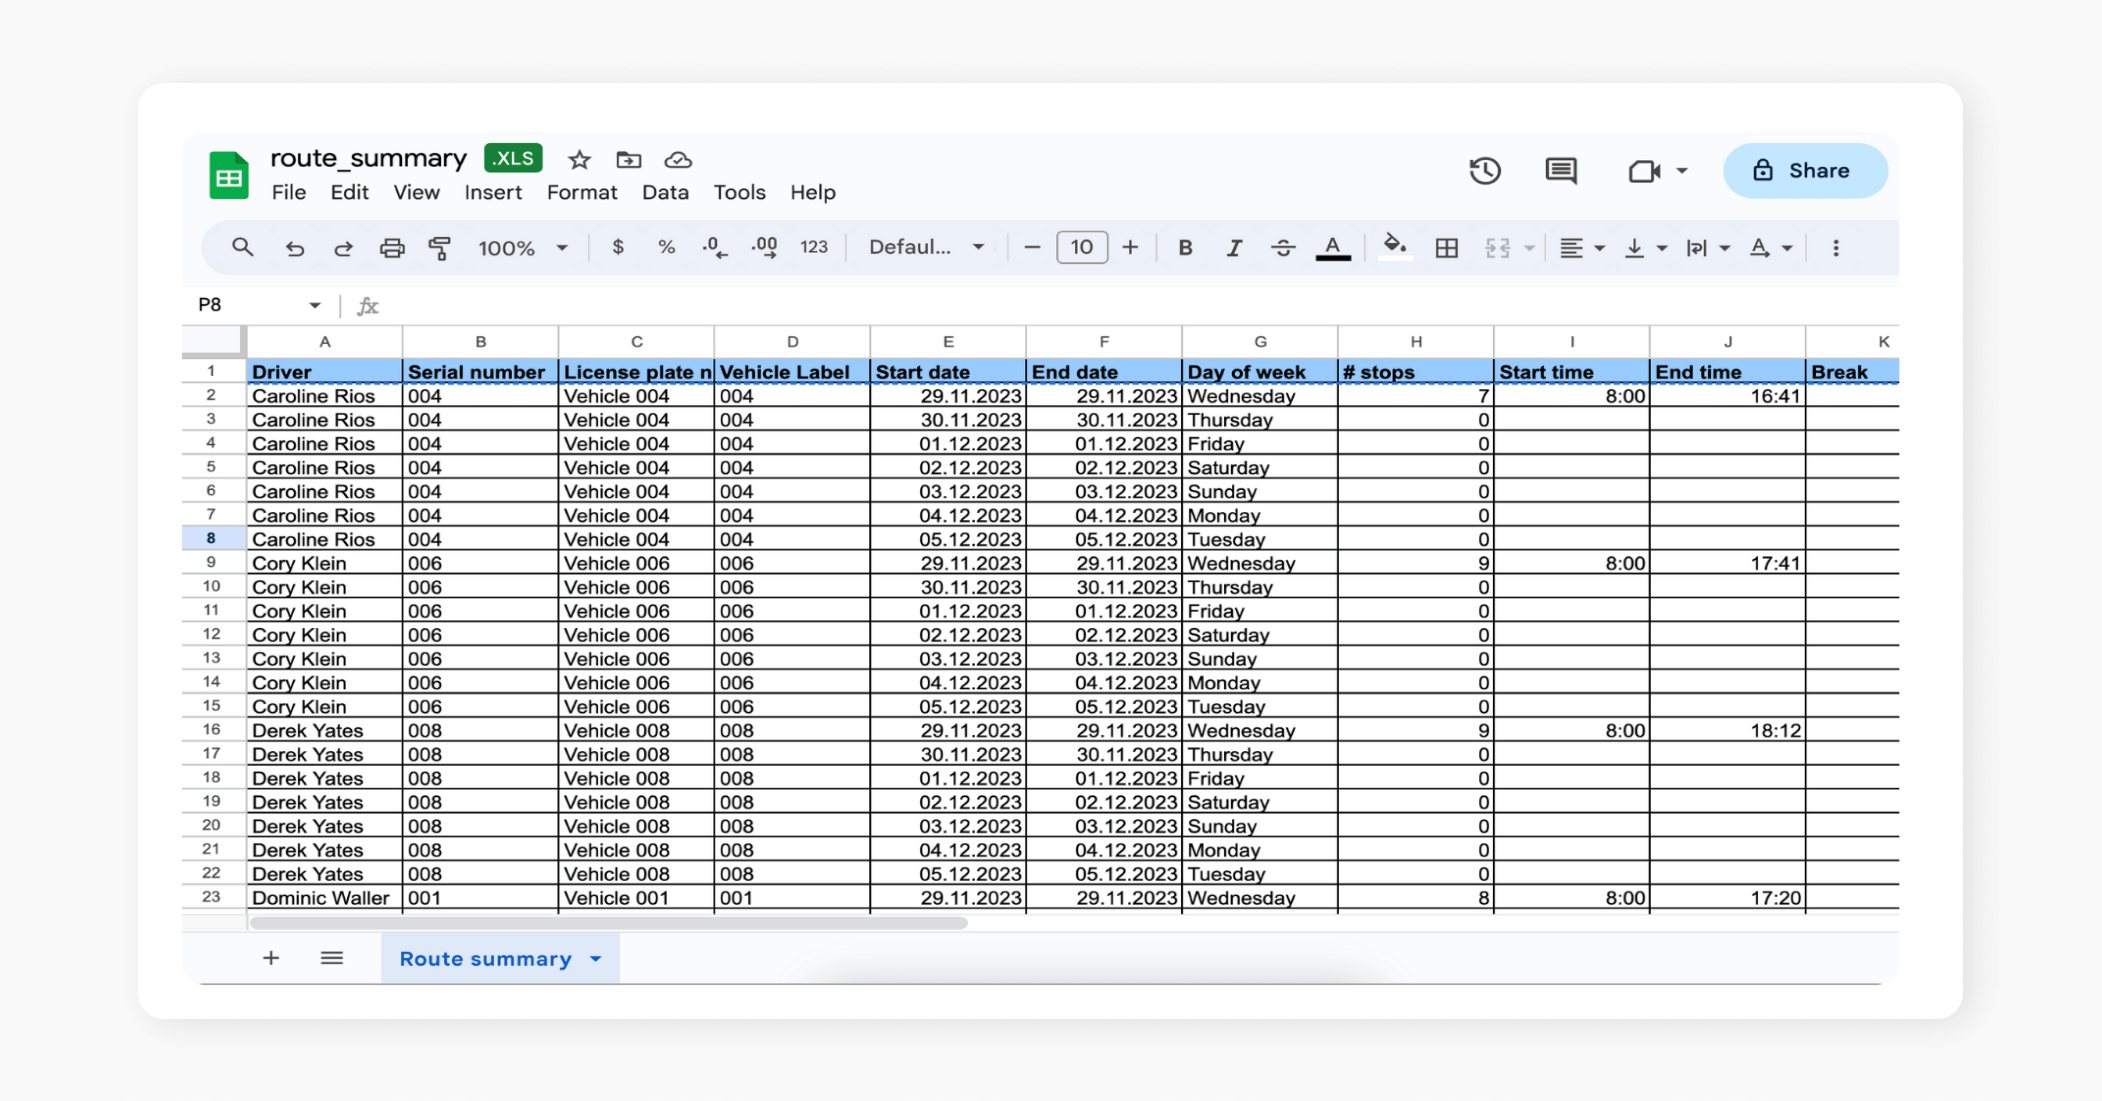This screenshot has height=1101, width=2102.
Task: Show all comments
Action: coord(1561,171)
